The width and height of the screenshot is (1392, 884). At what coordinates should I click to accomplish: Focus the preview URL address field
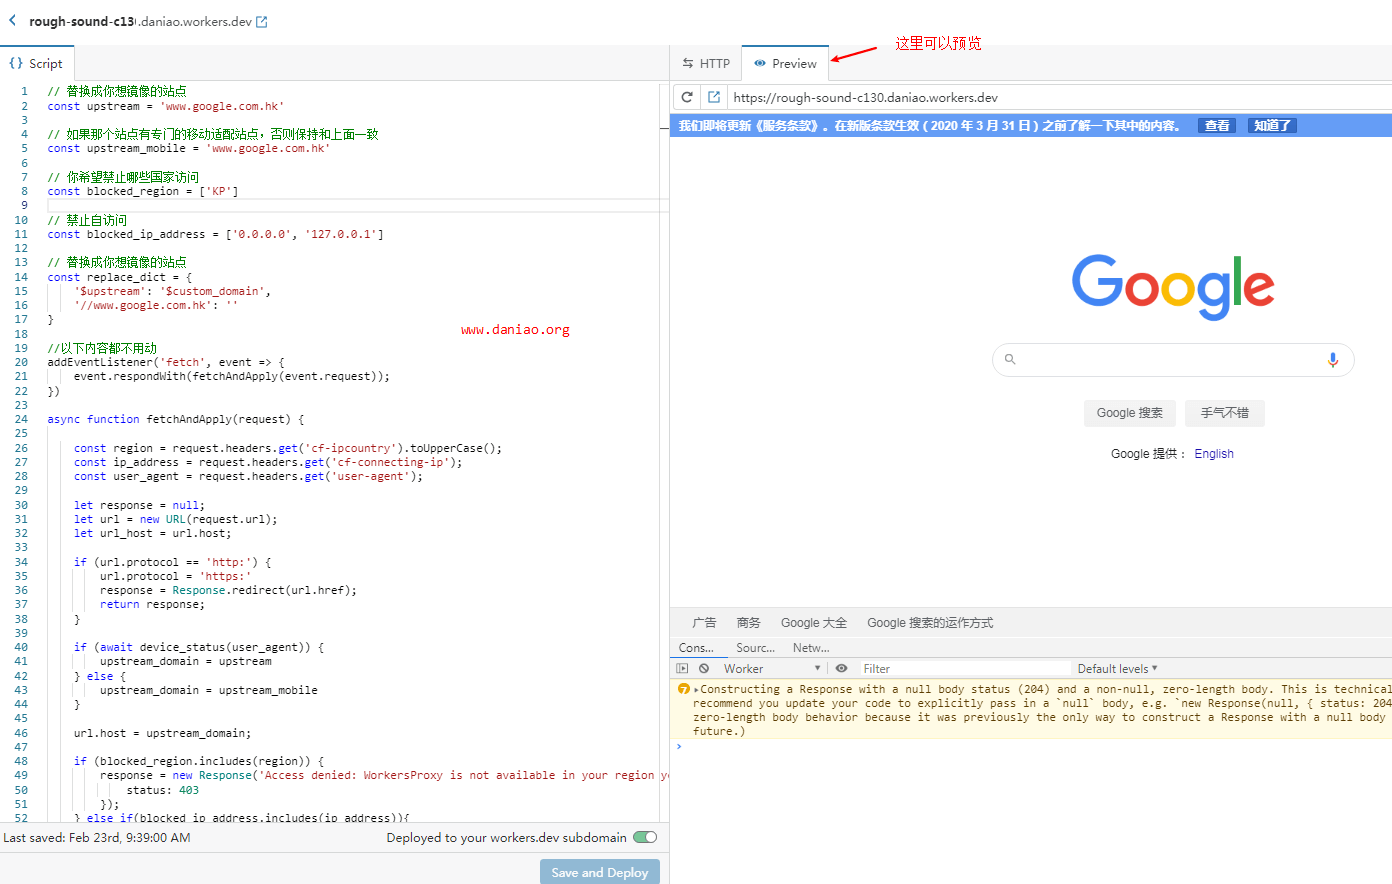[x=1060, y=97]
